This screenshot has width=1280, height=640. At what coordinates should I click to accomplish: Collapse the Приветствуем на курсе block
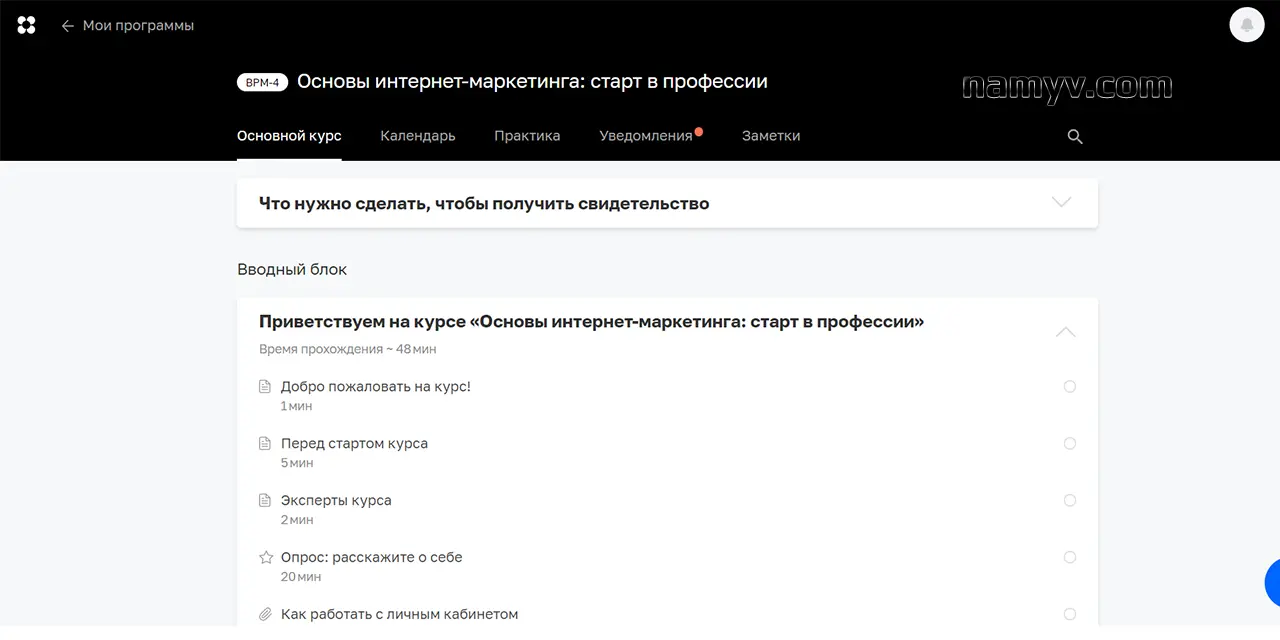point(1066,331)
